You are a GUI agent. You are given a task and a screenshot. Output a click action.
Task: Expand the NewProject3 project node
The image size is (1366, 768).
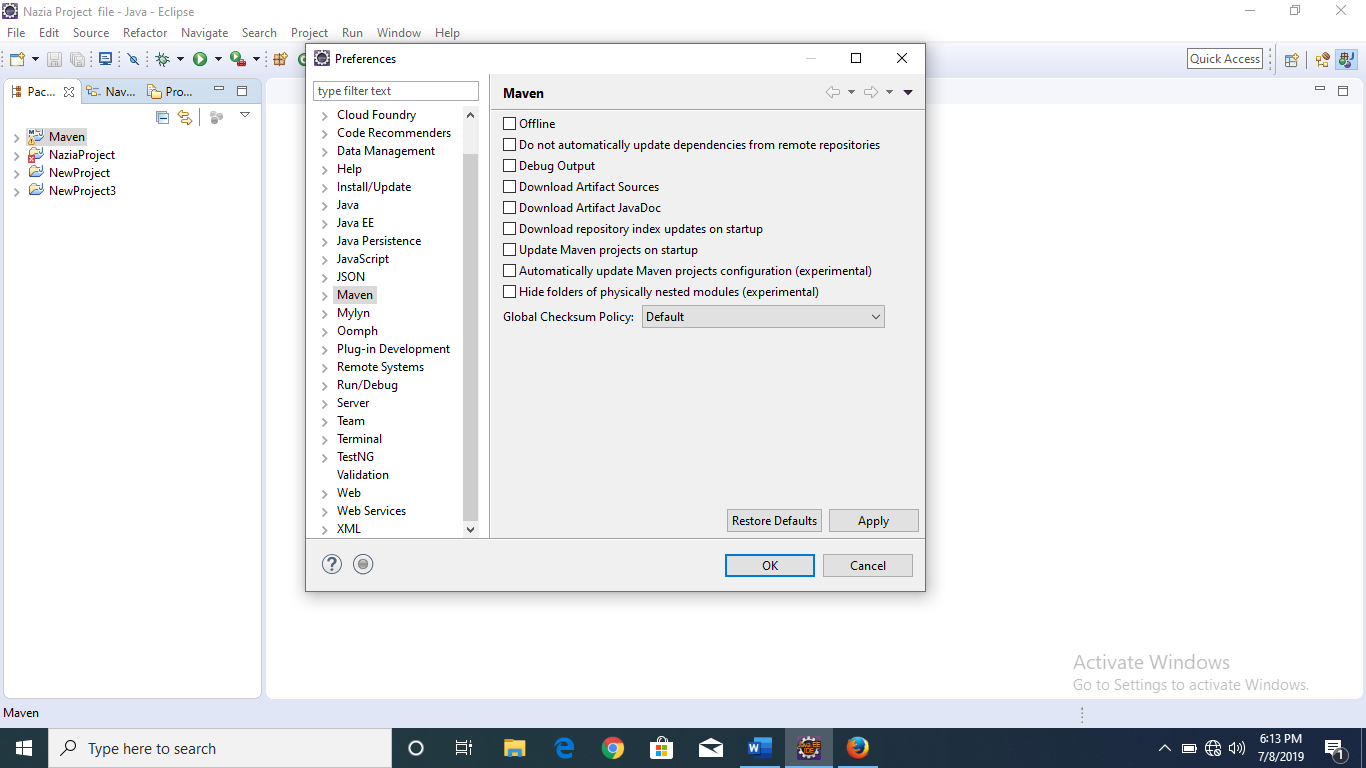pyautogui.click(x=17, y=192)
